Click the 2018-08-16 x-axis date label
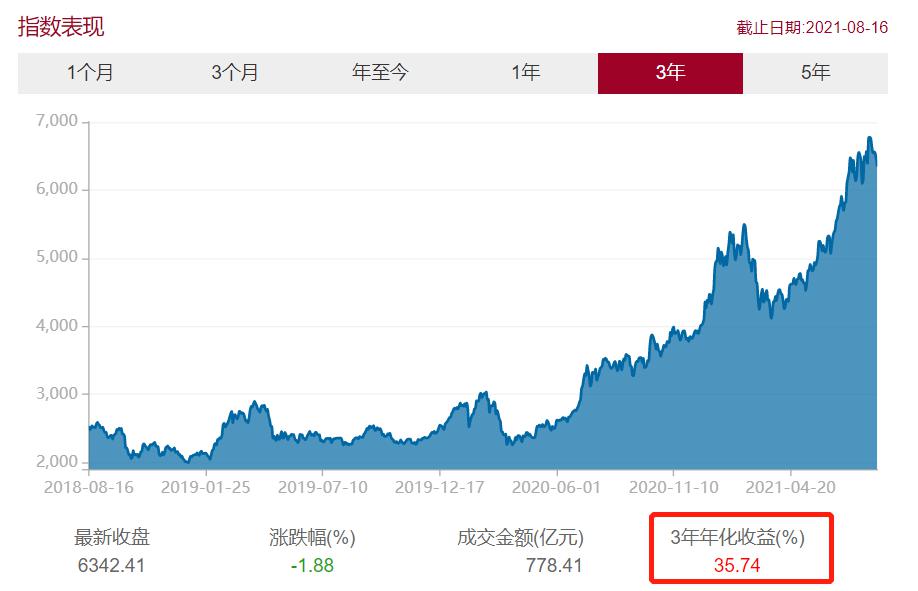The width and height of the screenshot is (918, 591). [x=90, y=487]
